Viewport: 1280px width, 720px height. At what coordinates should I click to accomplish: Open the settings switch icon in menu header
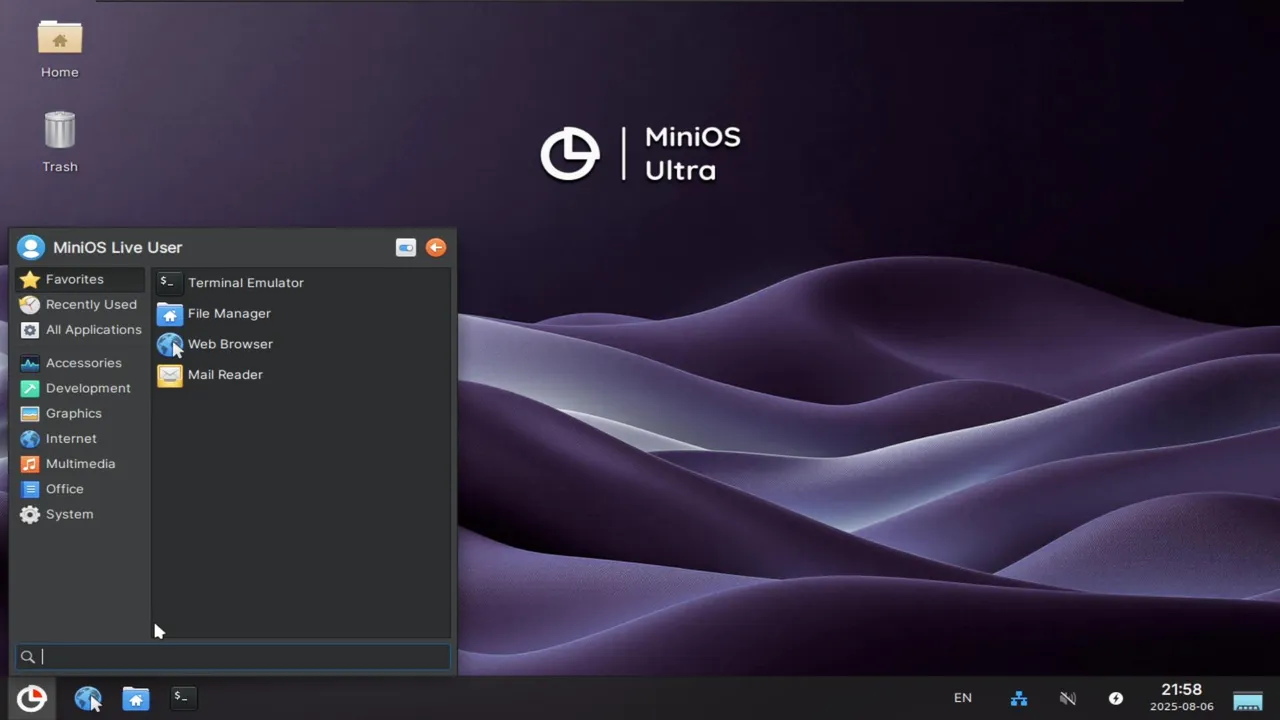pos(406,248)
